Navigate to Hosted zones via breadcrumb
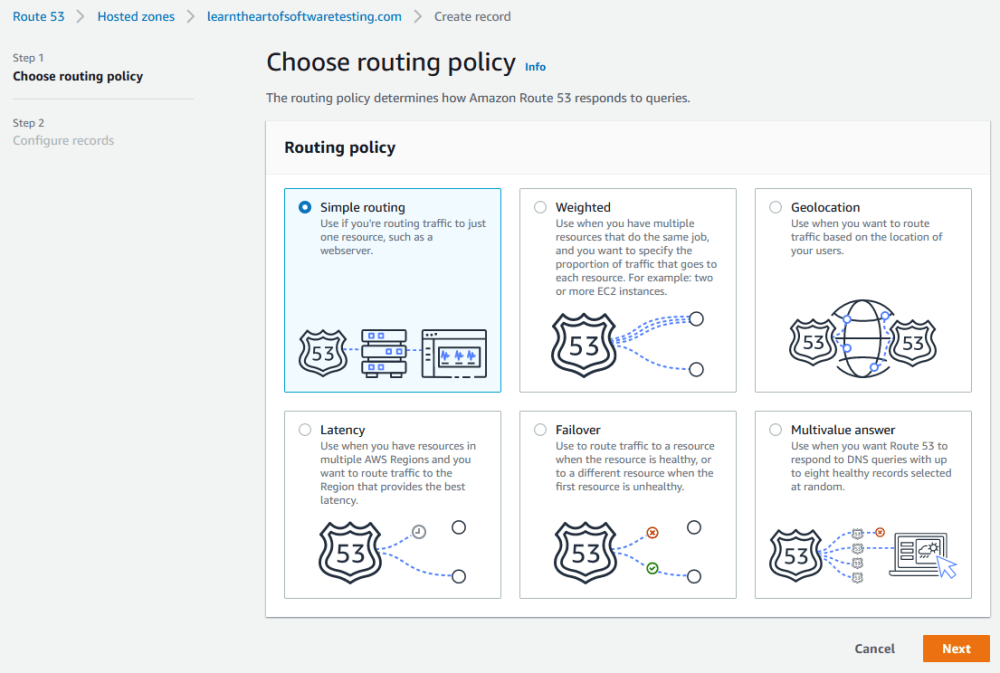The height and width of the screenshot is (673, 1000). tap(135, 16)
